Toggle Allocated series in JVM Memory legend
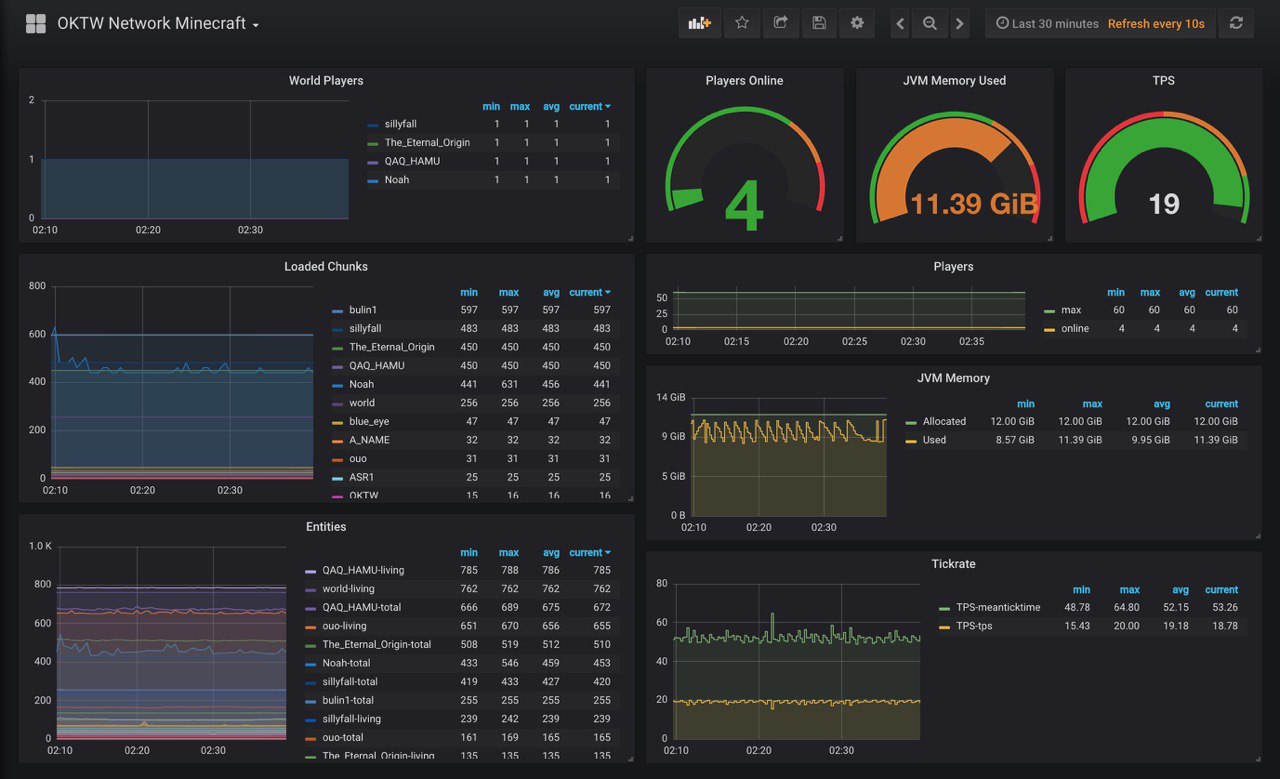 coord(944,422)
